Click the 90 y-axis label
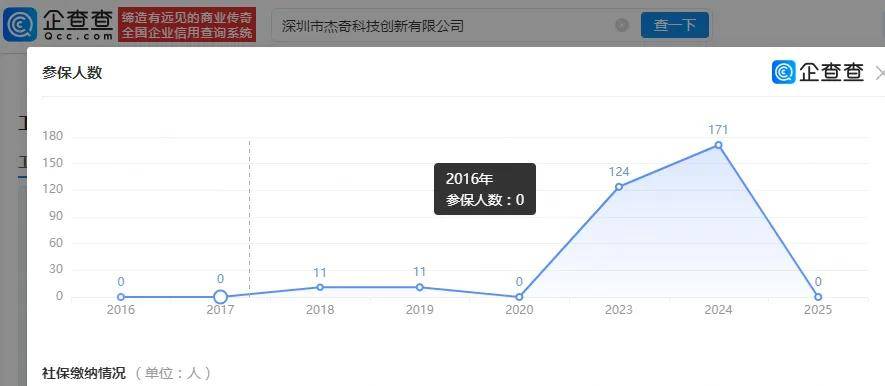This screenshot has height=386, width=885. coord(55,217)
